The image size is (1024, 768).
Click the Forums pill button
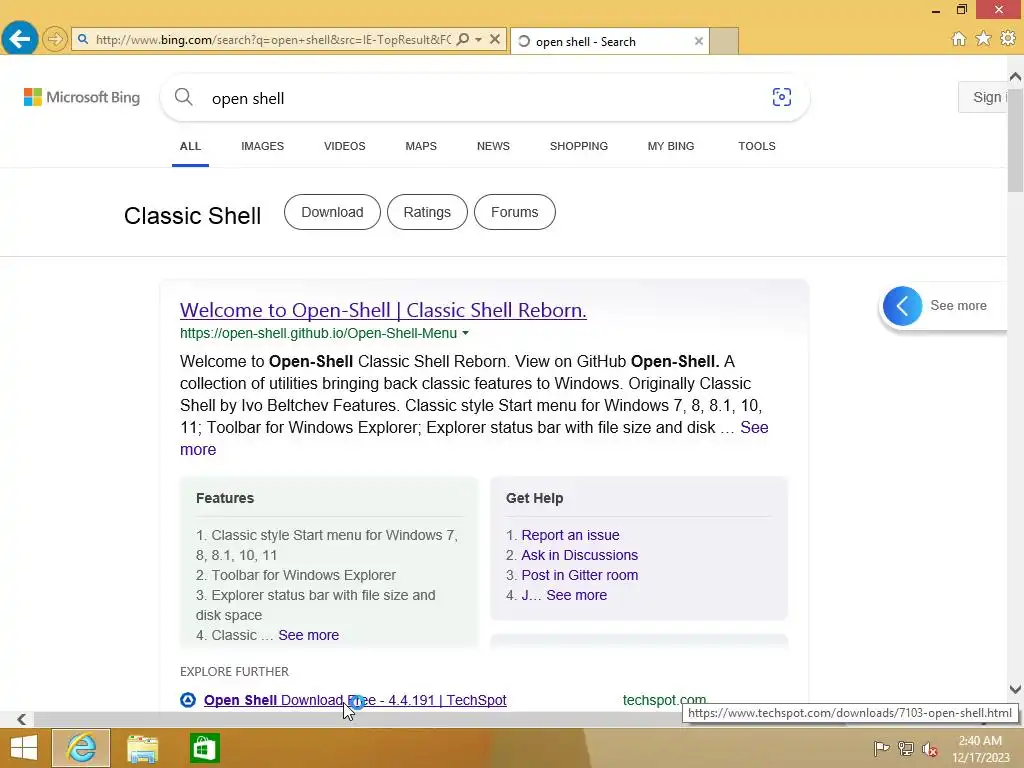515,212
